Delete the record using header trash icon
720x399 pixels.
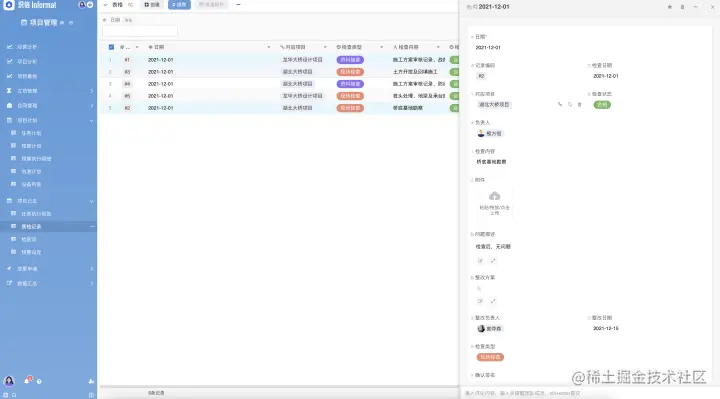click(x=682, y=7)
